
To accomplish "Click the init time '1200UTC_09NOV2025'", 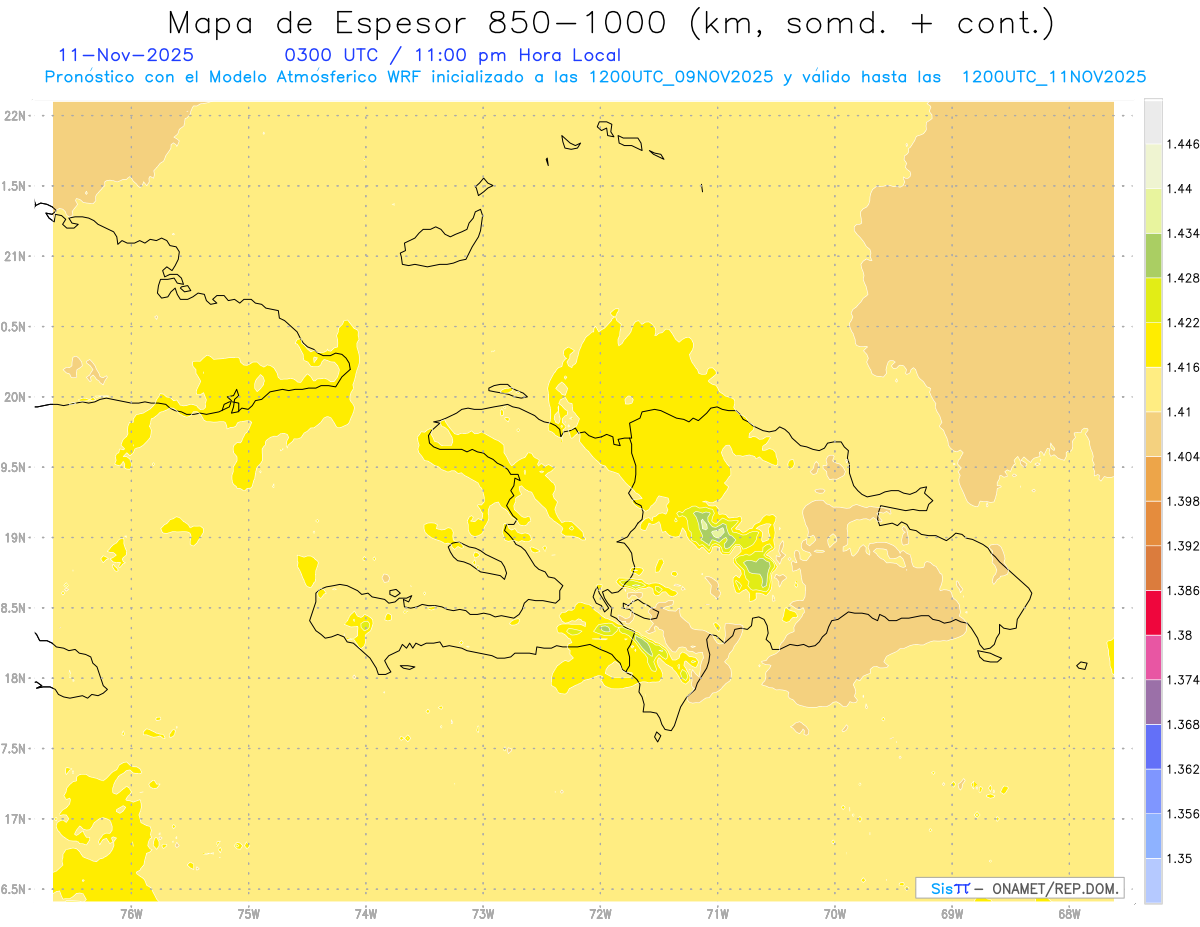I will [680, 77].
